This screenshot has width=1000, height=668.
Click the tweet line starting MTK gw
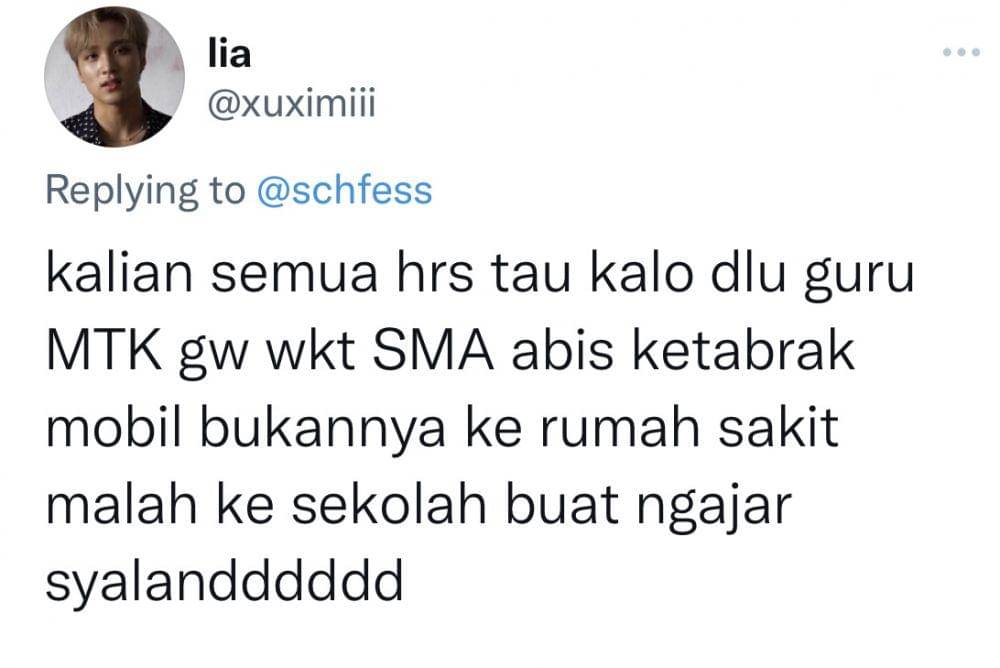(450, 354)
